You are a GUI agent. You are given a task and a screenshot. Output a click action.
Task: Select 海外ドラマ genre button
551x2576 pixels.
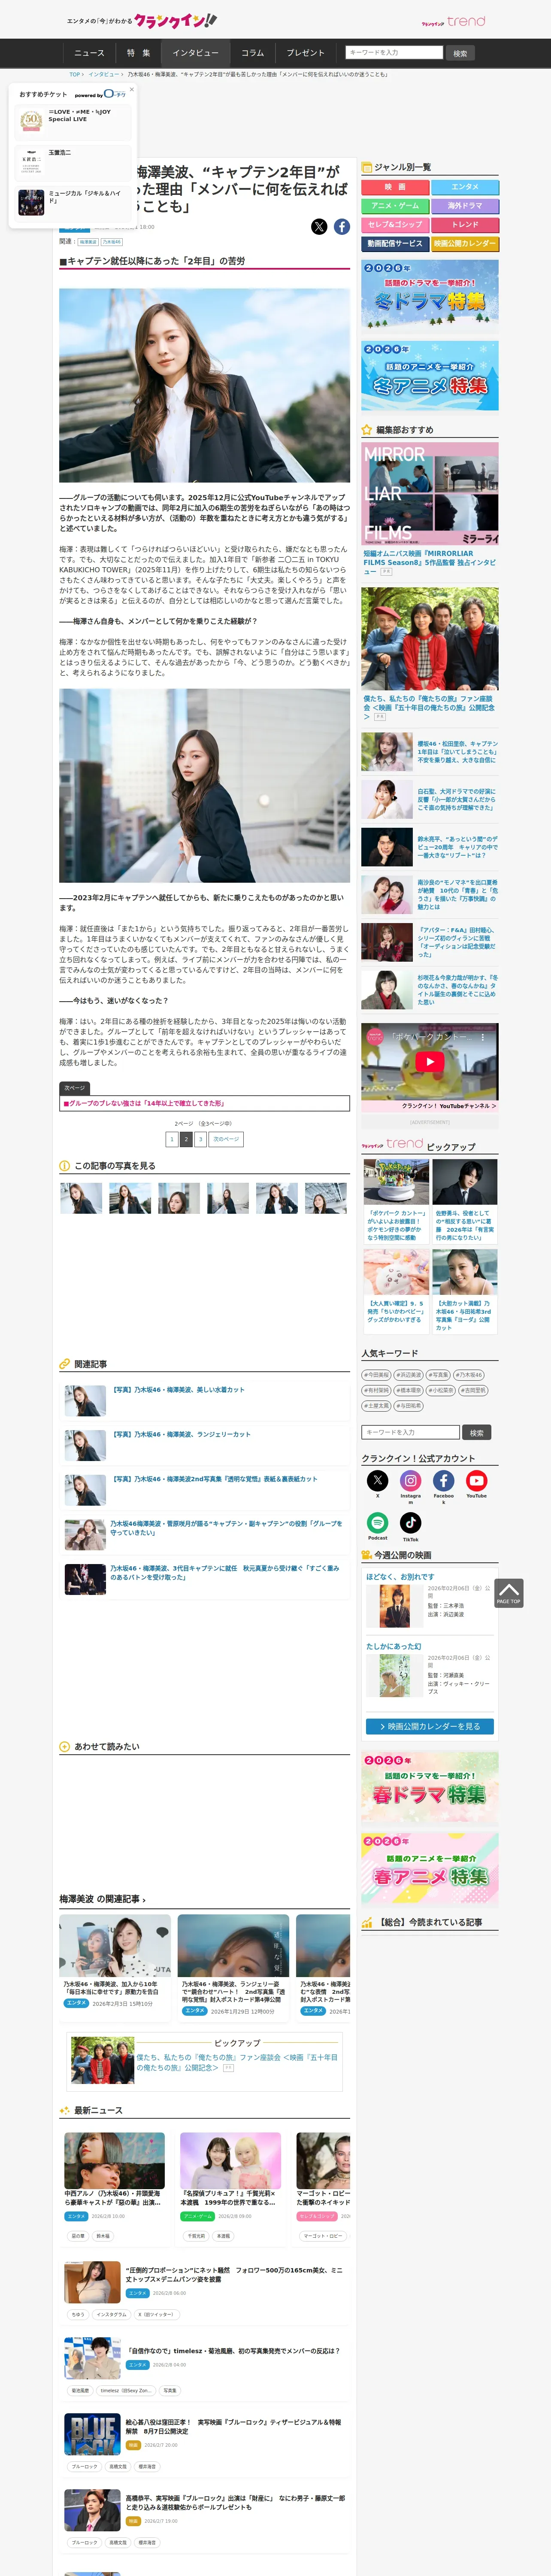tap(465, 206)
